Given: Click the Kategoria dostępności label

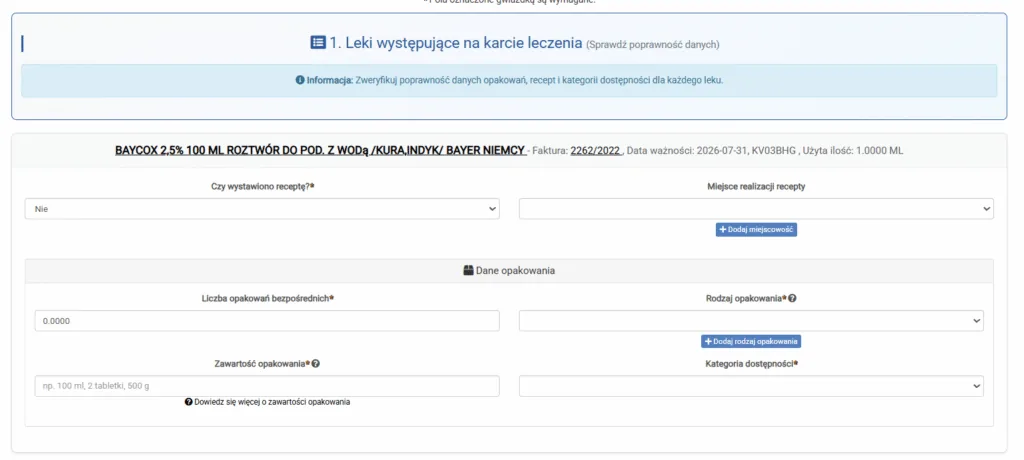Looking at the screenshot, I should tap(752, 363).
